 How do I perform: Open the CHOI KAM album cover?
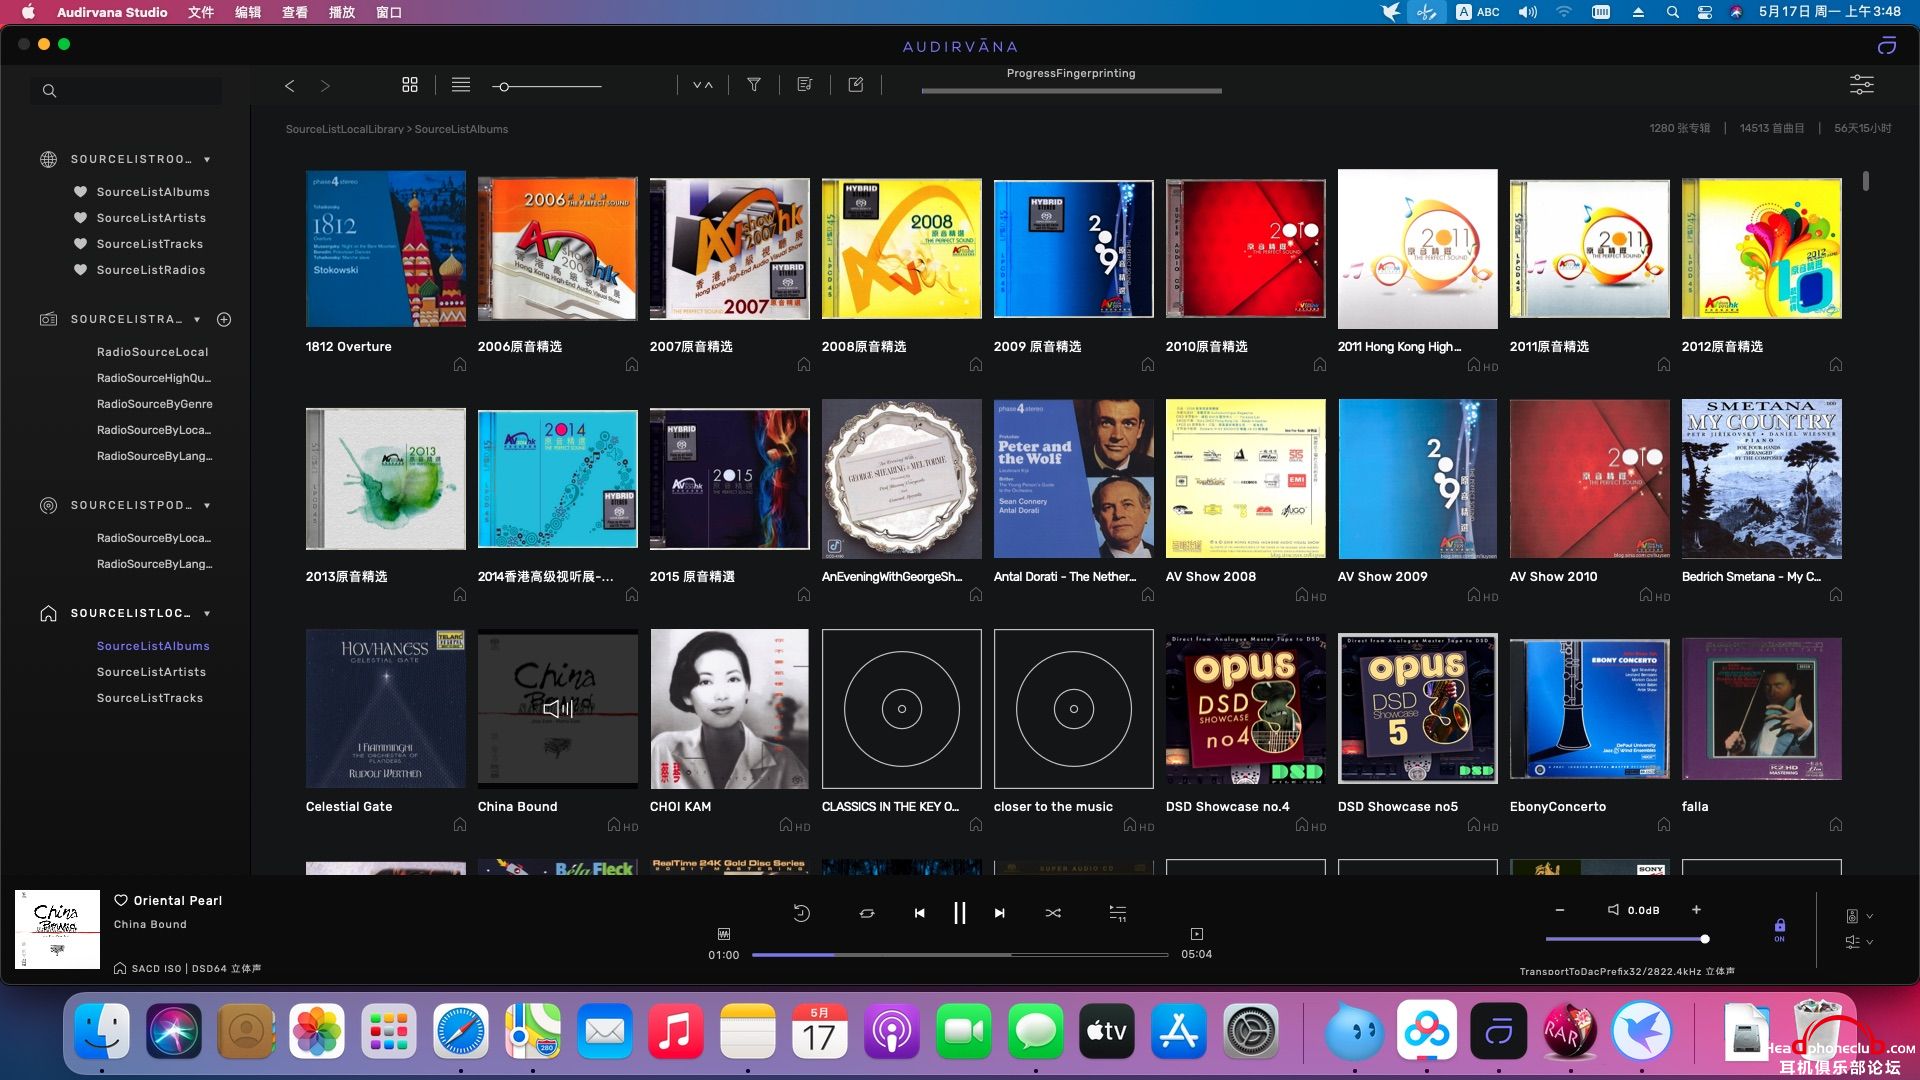click(730, 709)
